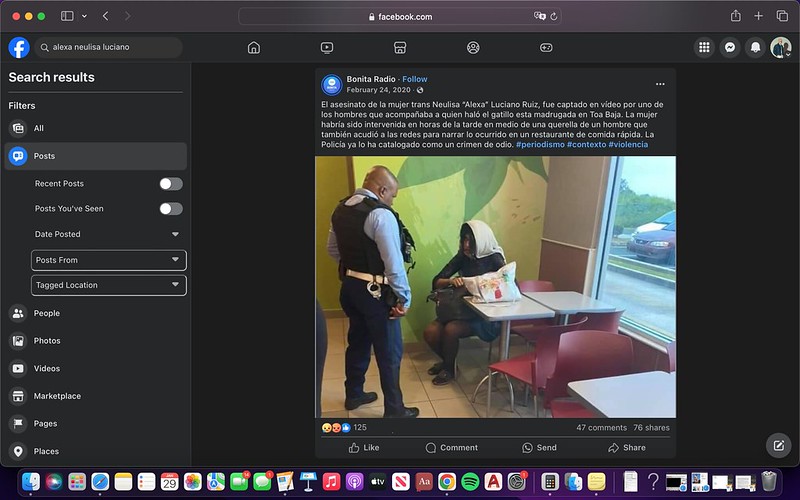Select the All filter

pos(95,128)
